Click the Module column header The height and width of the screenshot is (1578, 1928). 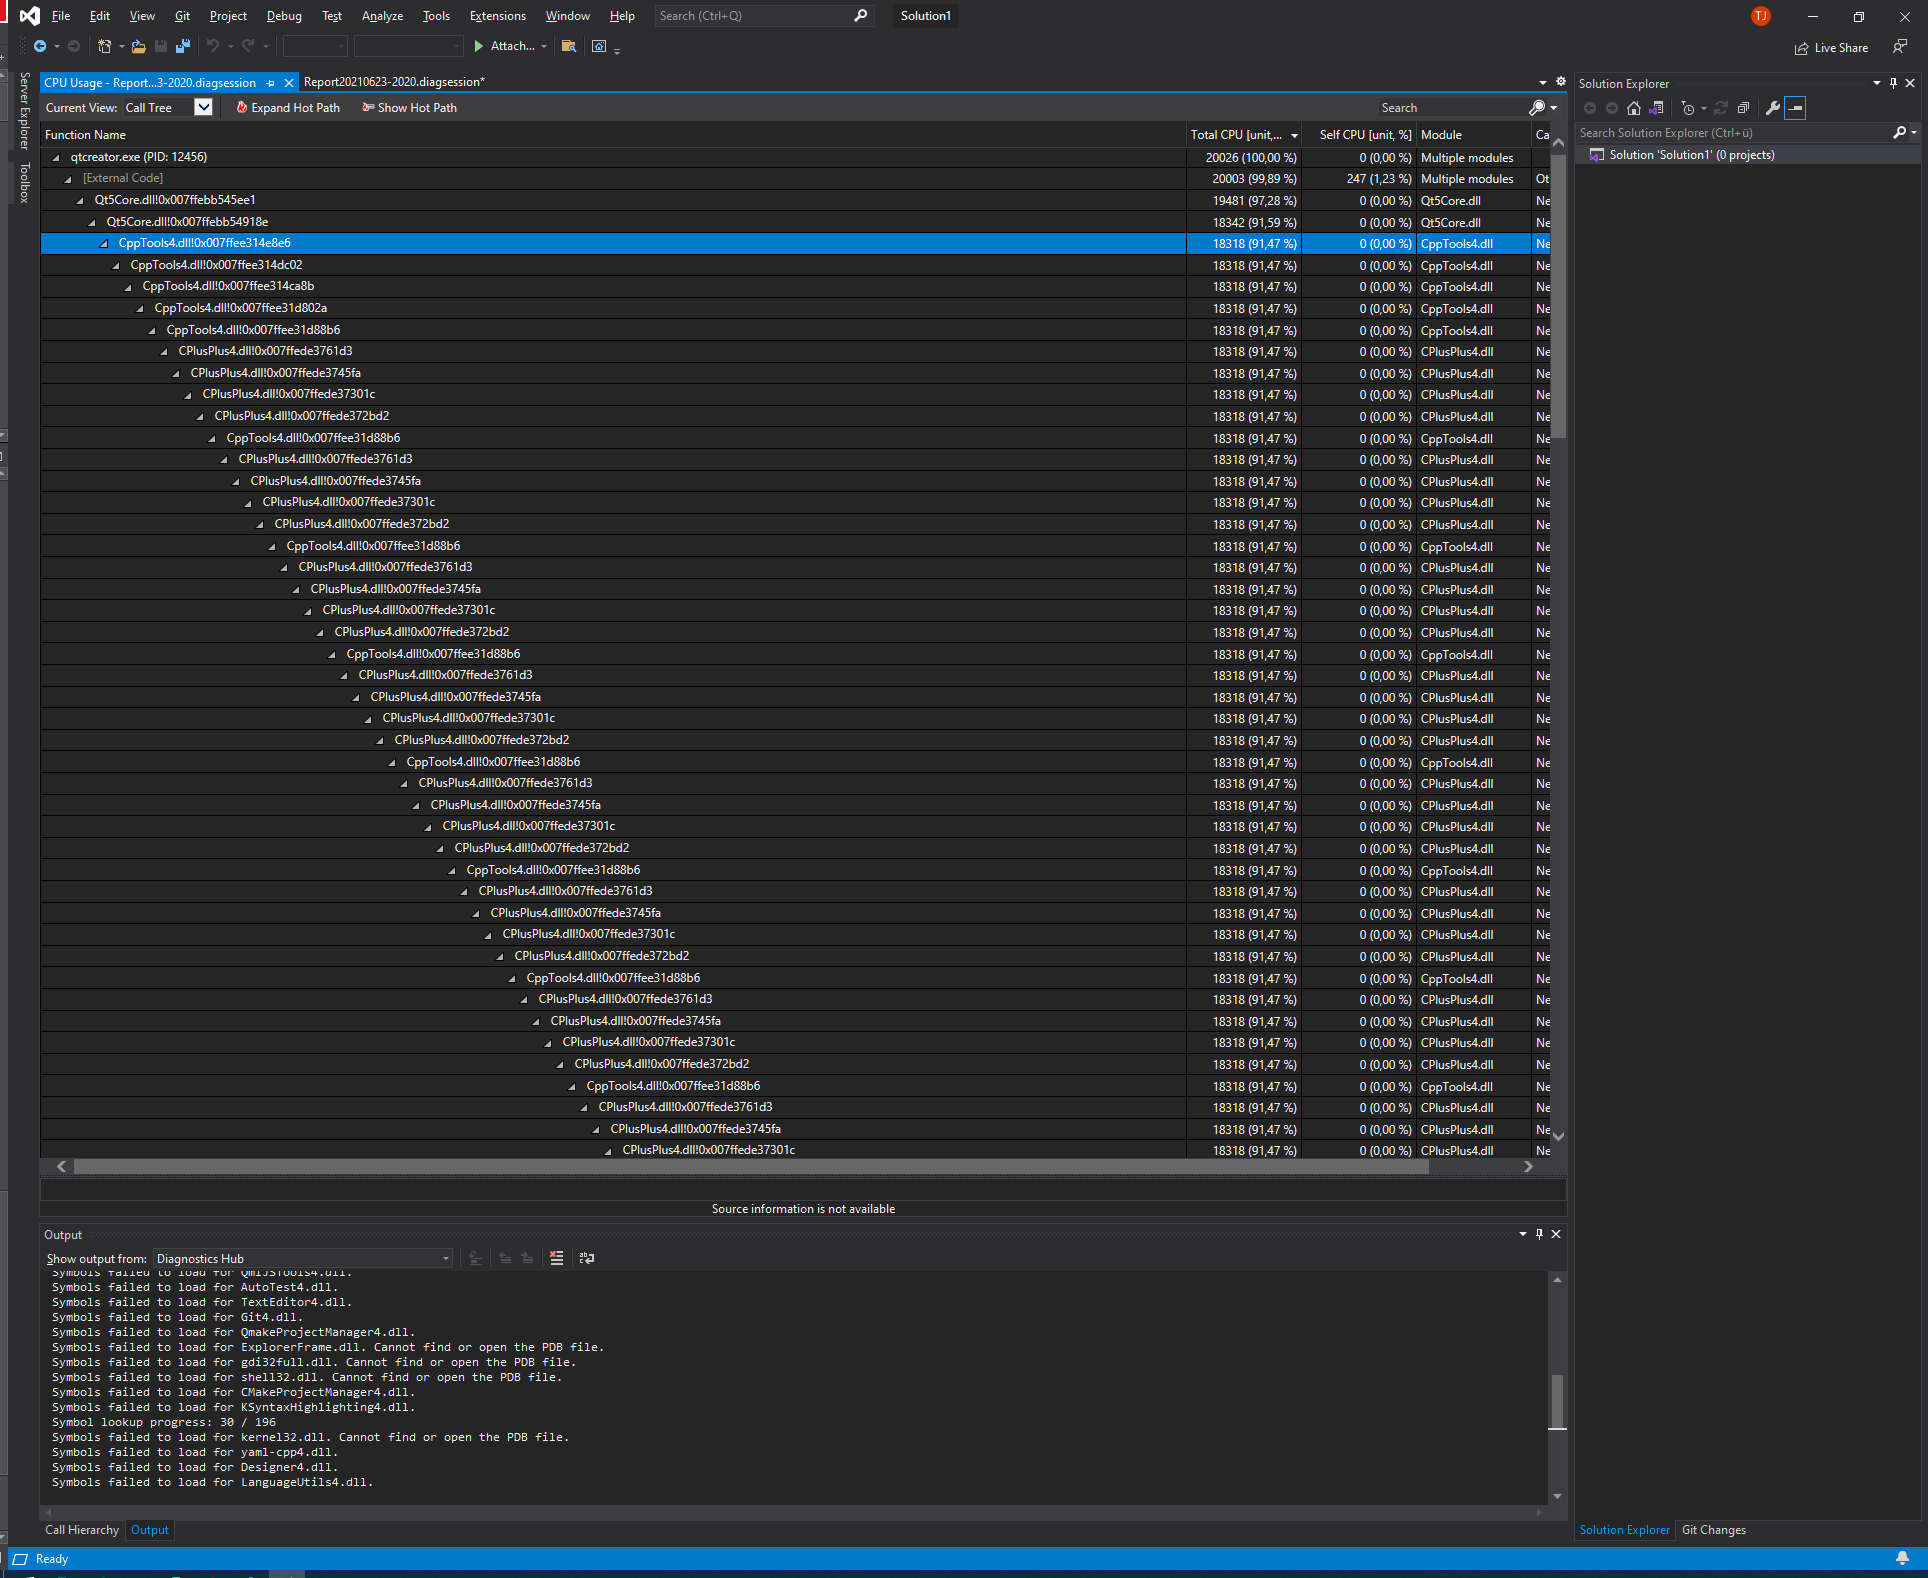point(1472,135)
